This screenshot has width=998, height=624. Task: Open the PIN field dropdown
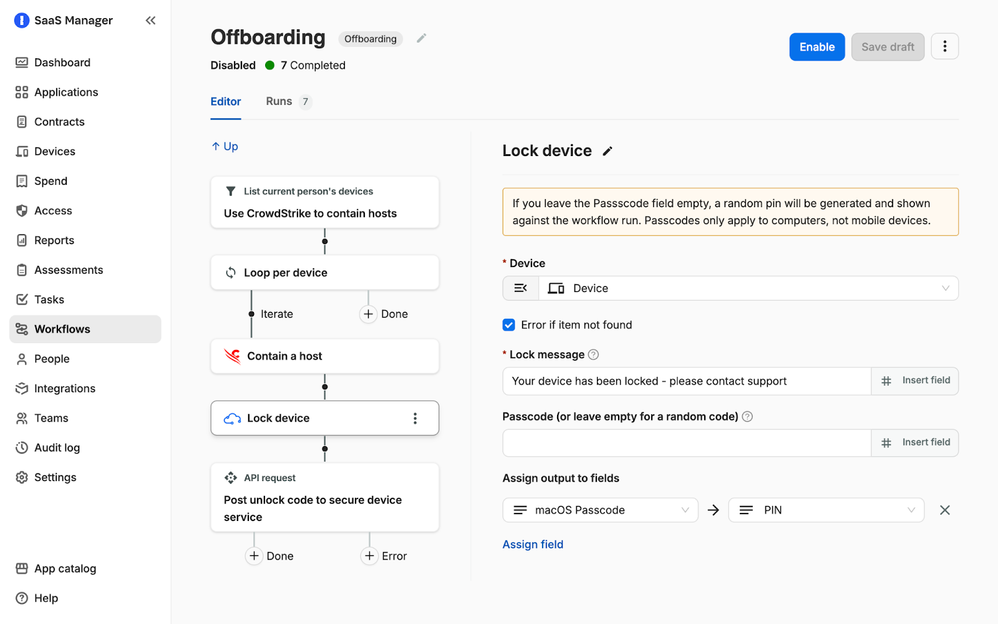(x=826, y=510)
